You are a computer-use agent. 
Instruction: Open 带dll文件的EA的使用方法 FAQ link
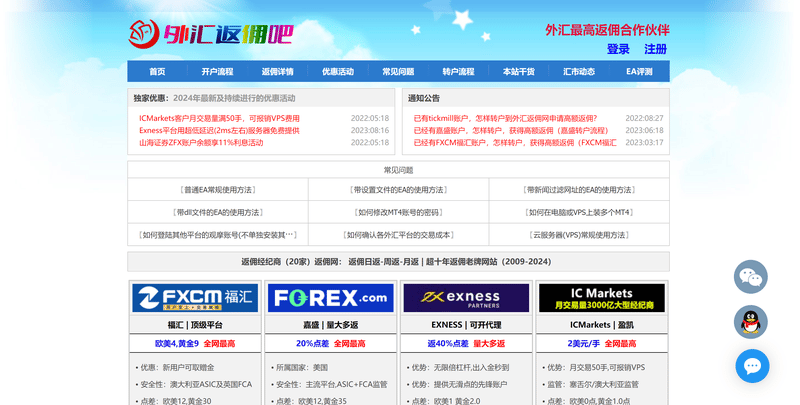(218, 212)
